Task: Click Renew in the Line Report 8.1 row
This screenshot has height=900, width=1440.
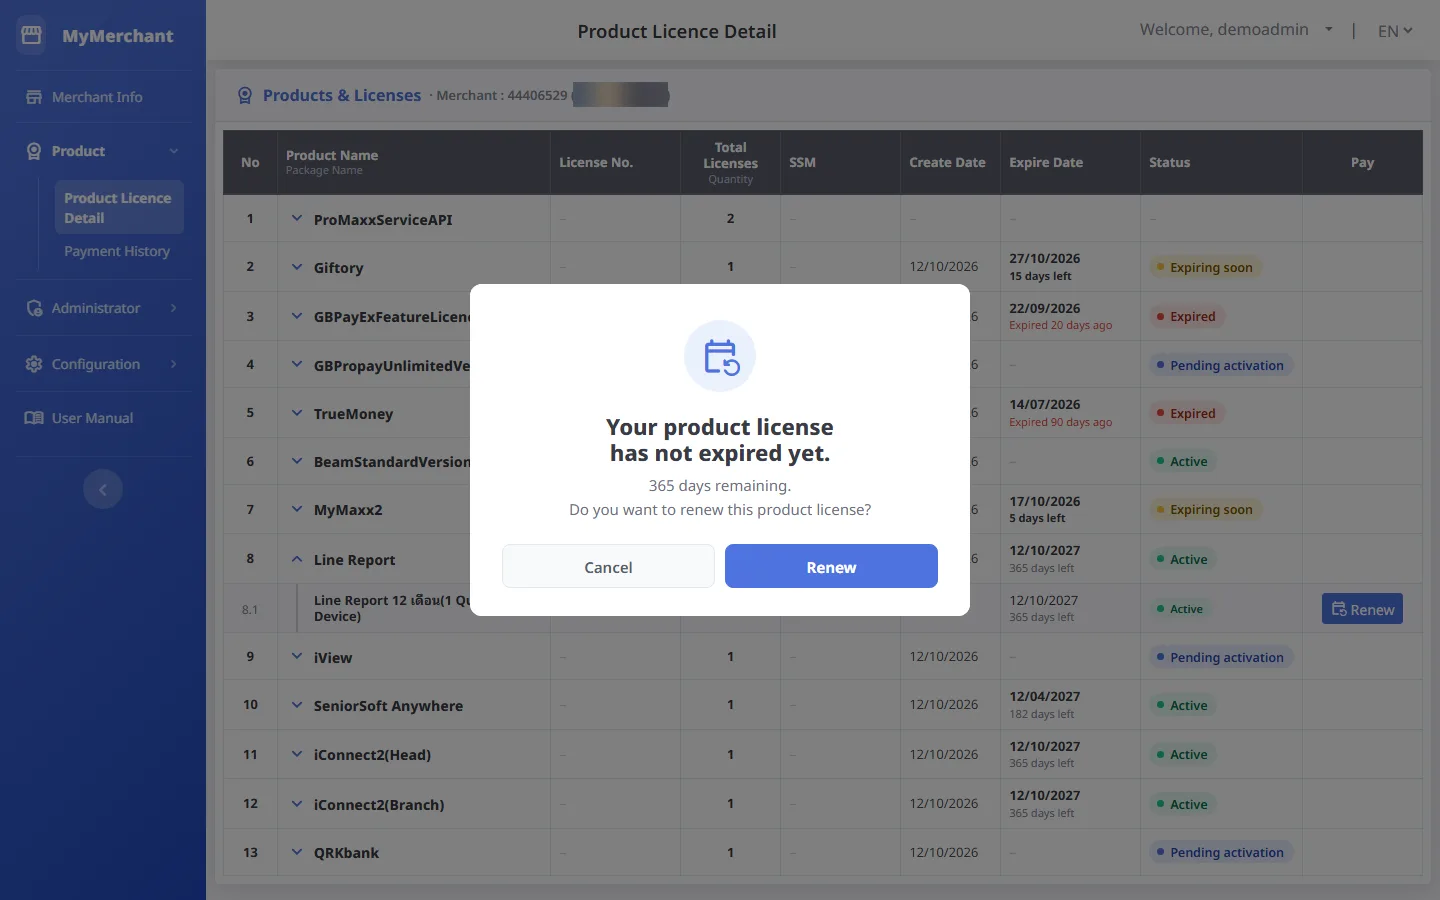Action: 1362,609
